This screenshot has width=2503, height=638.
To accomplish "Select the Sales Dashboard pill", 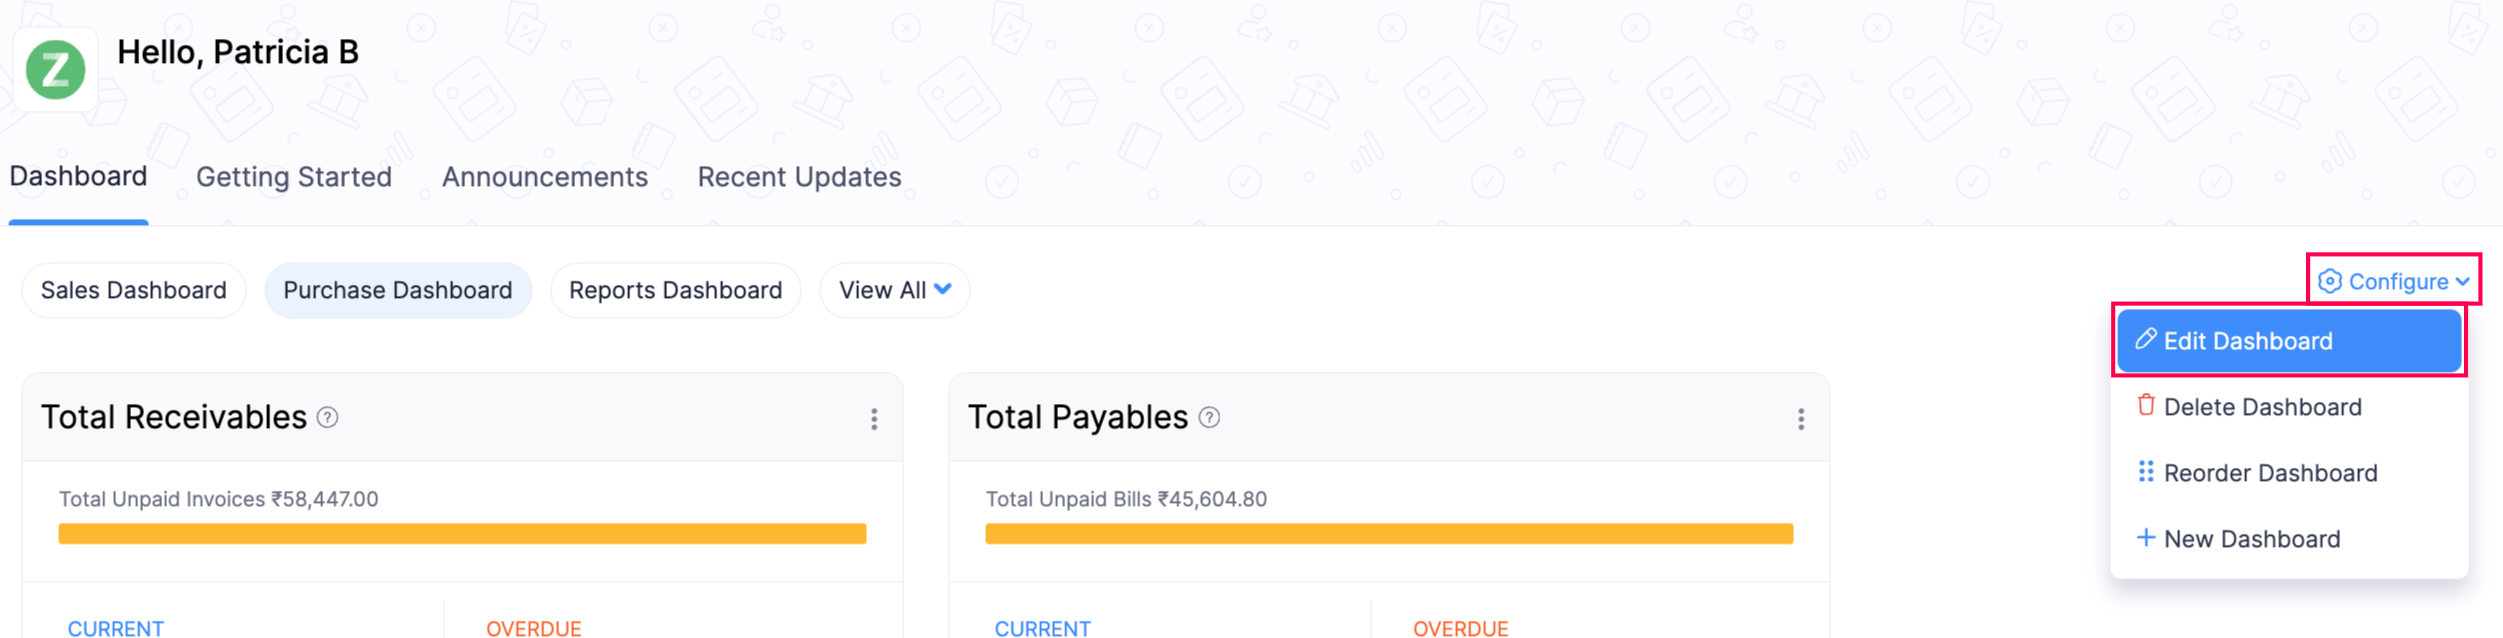I will point(134,290).
